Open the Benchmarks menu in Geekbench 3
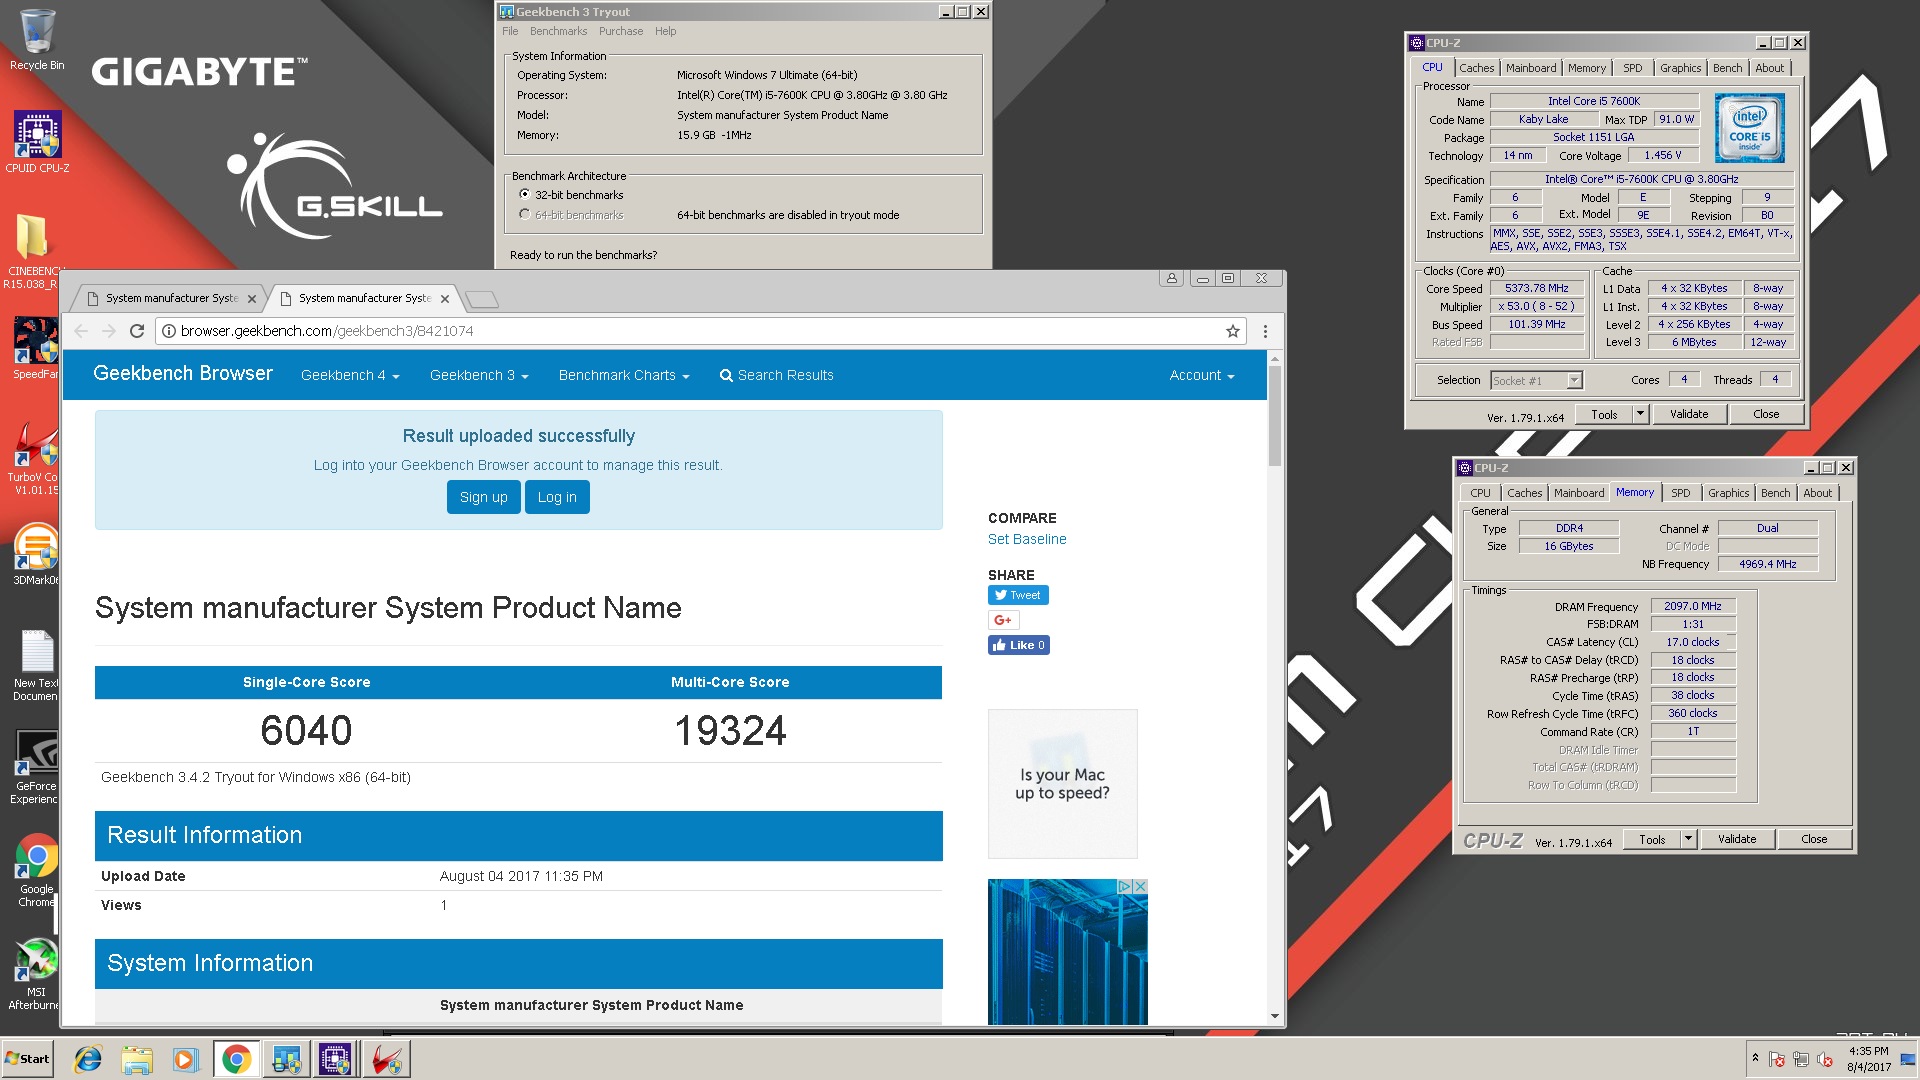 558,31
